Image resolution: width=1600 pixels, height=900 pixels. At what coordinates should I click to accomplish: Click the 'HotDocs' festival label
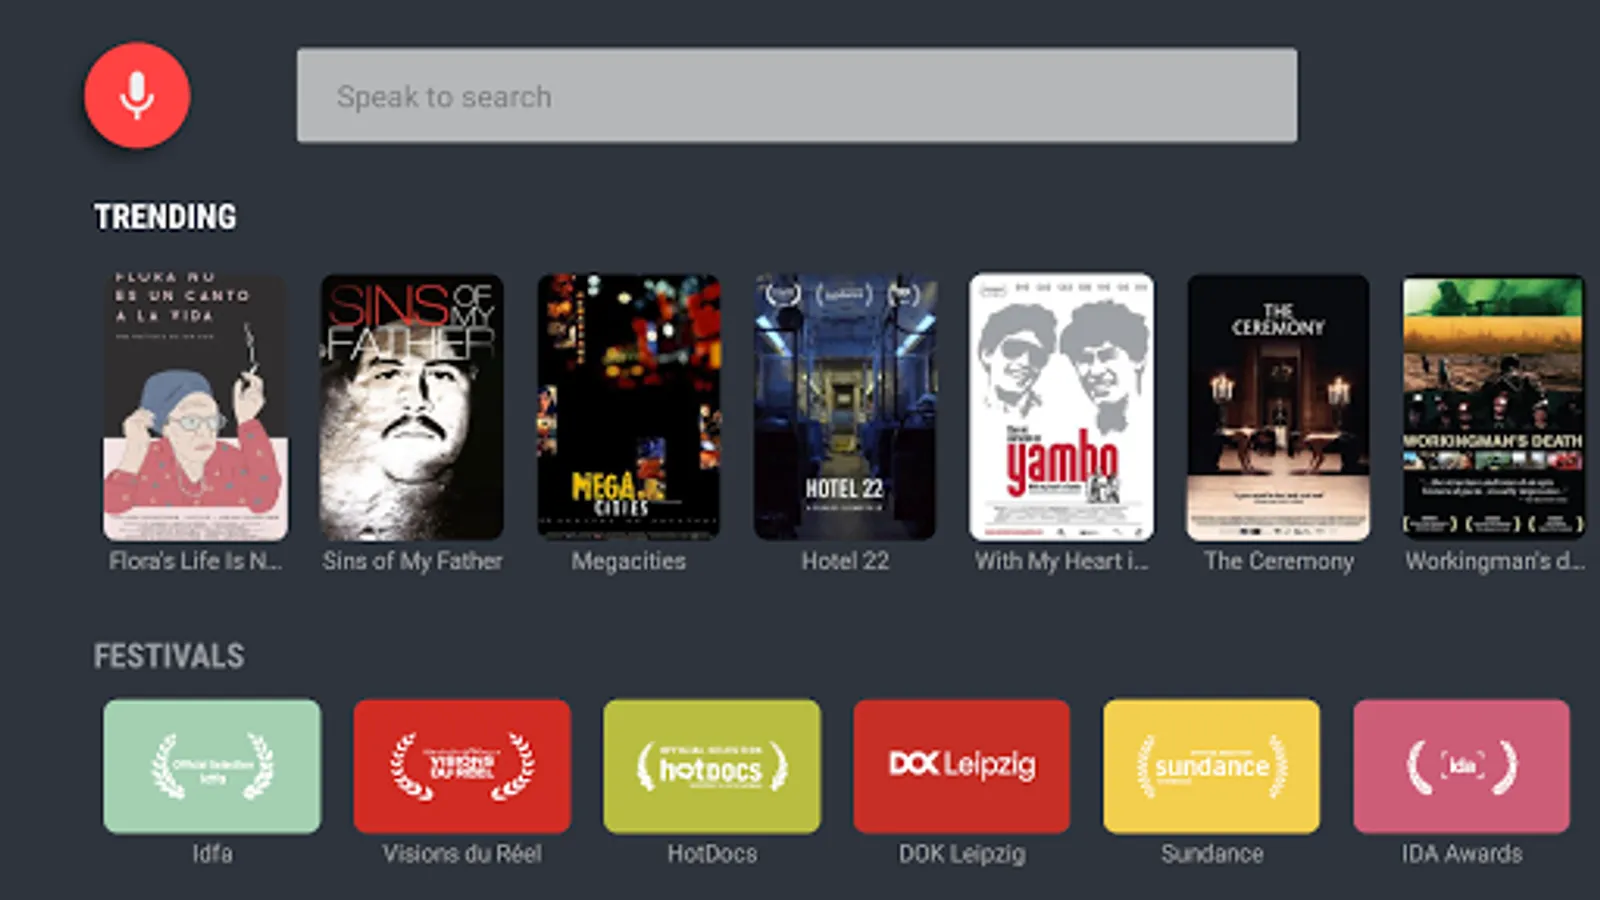[x=712, y=853]
